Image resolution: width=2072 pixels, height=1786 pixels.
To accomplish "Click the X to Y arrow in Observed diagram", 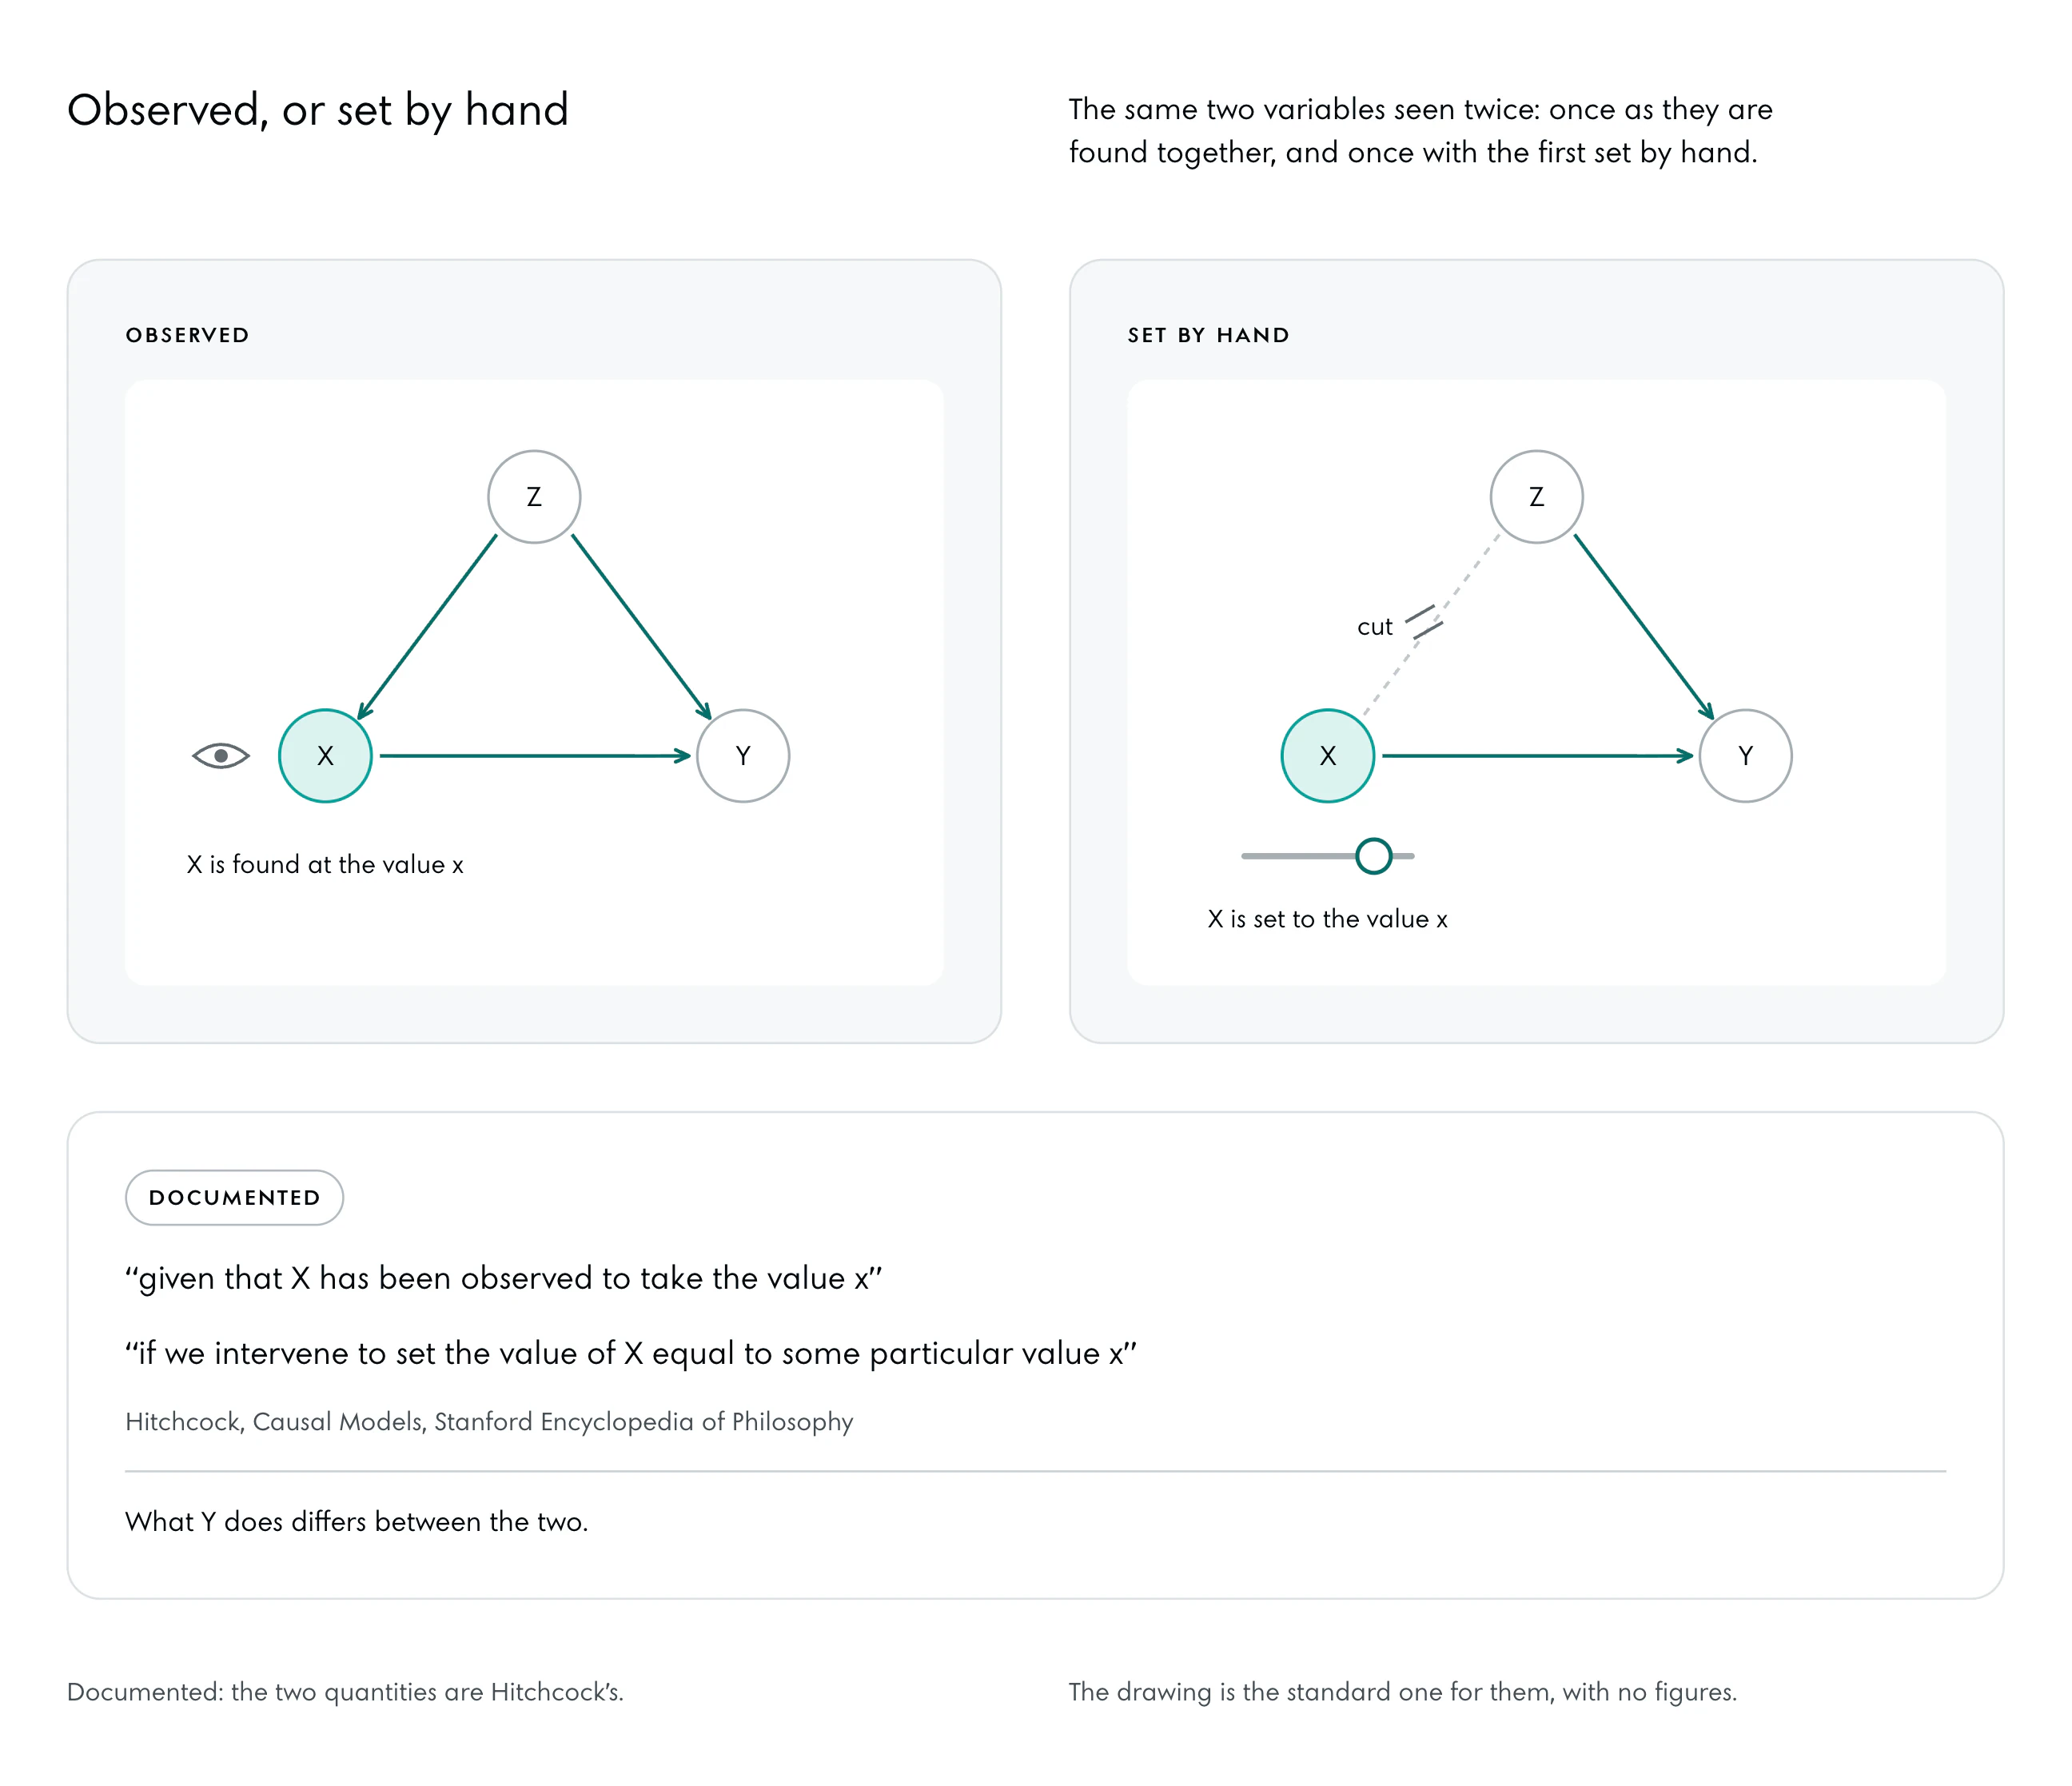I will click(535, 756).
